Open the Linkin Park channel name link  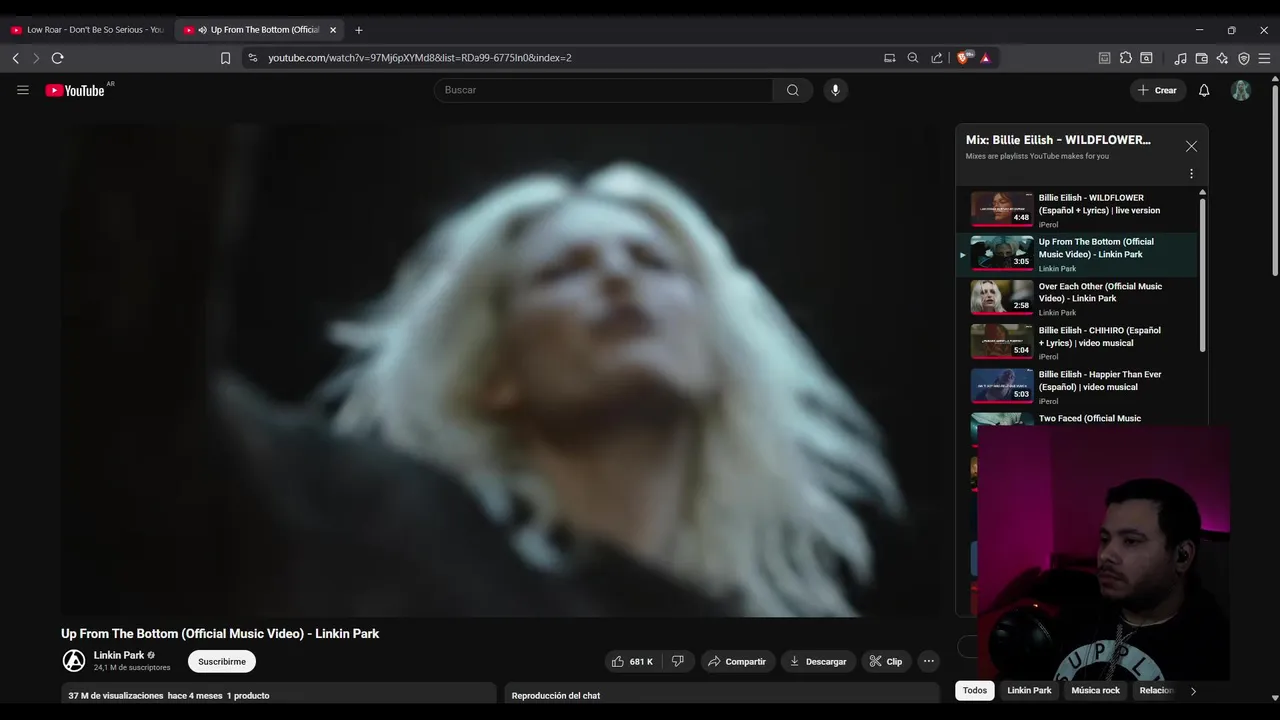(x=119, y=655)
